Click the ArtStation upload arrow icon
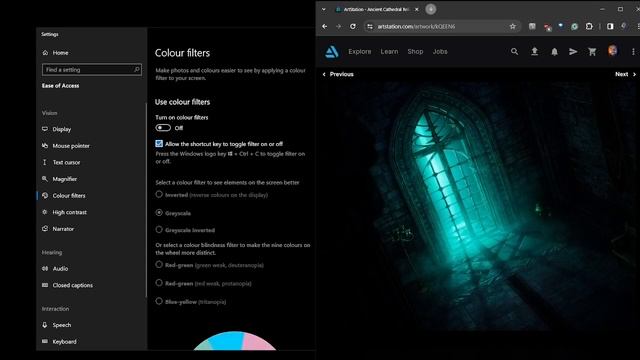The image size is (640, 360). [534, 51]
